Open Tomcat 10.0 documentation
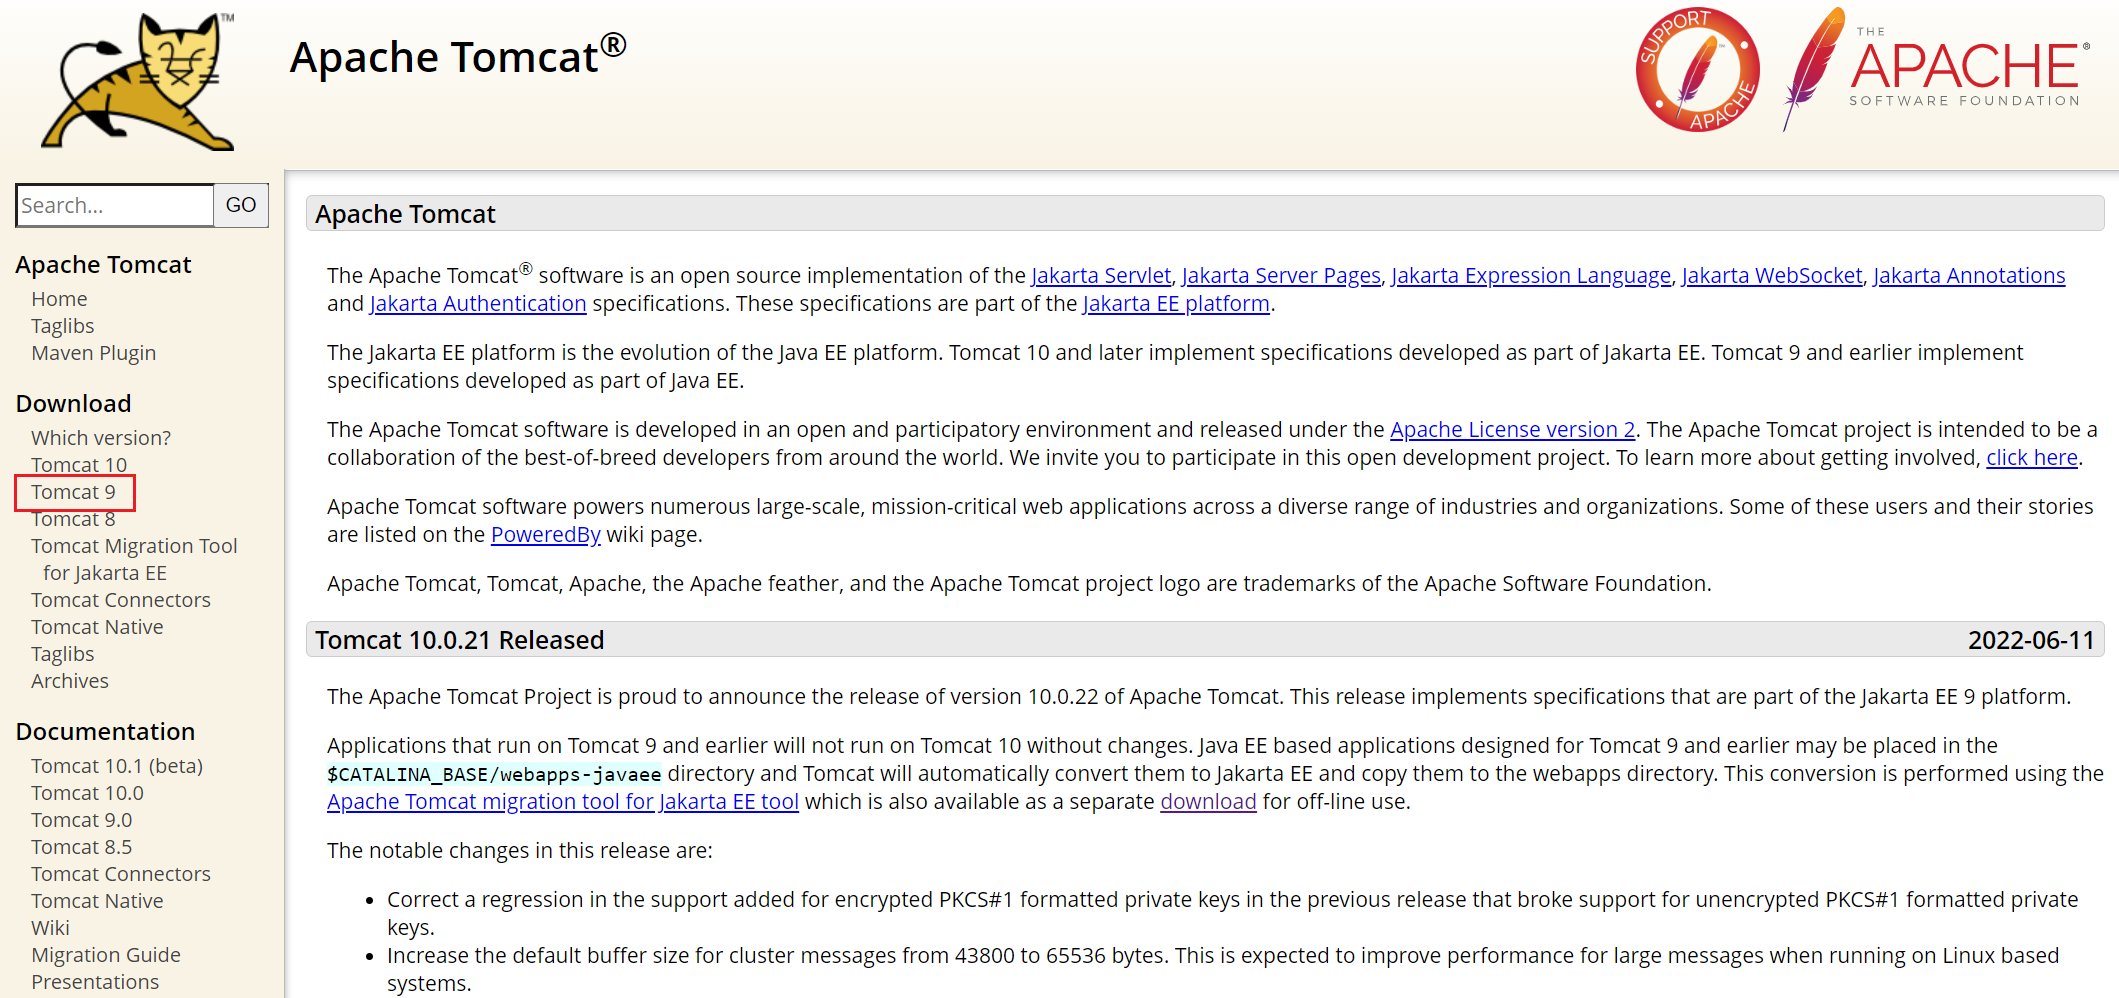This screenshot has height=998, width=2119. pyautogui.click(x=87, y=793)
